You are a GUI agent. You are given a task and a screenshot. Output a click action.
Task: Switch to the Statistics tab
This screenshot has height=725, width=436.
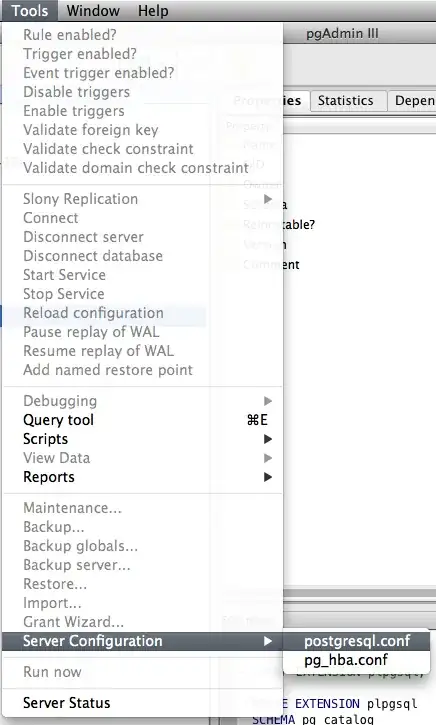pyautogui.click(x=349, y=100)
